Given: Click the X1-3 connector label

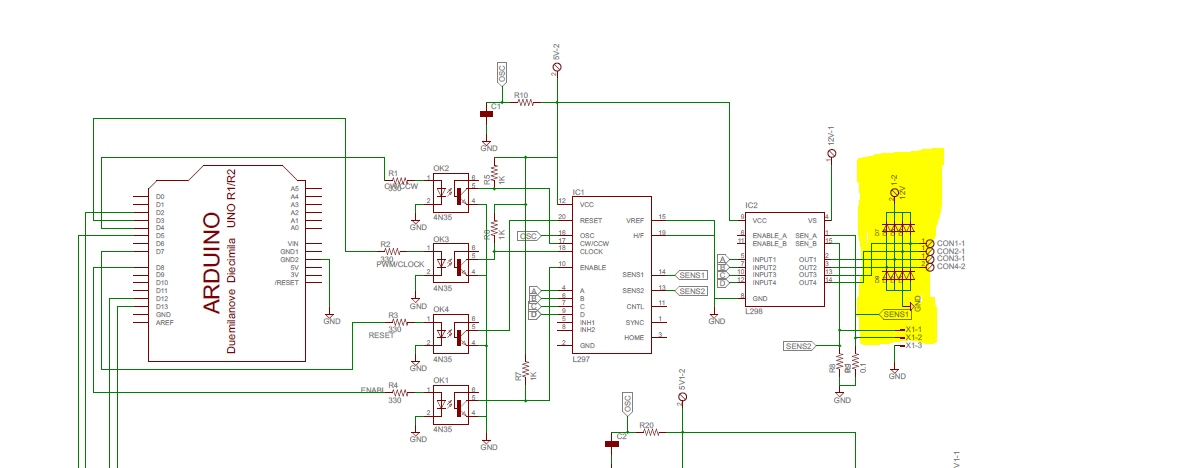Looking at the screenshot, I should (914, 345).
